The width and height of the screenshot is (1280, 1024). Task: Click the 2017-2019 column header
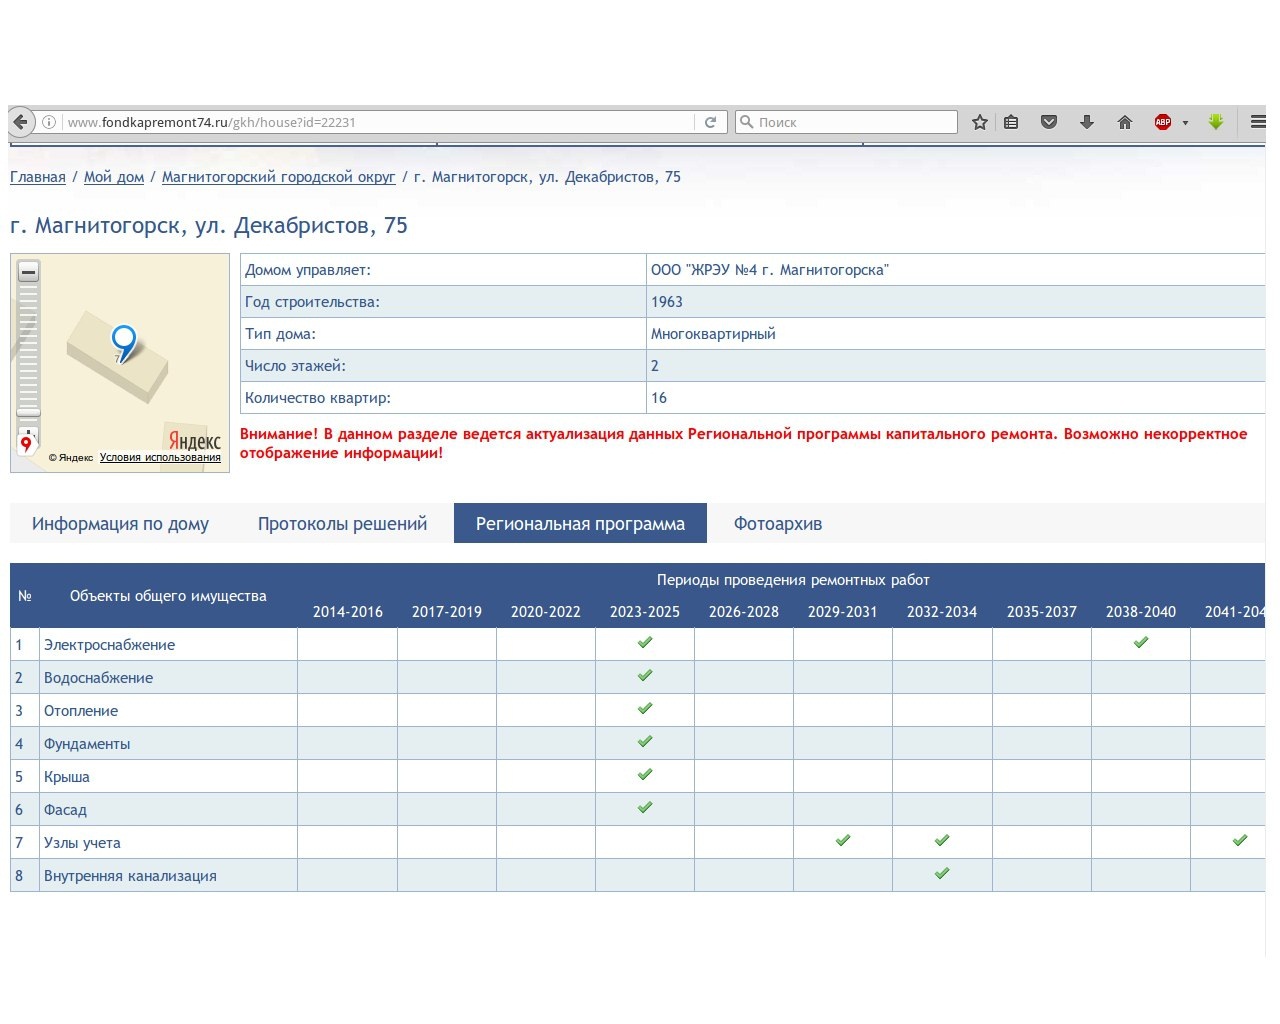coord(447,612)
